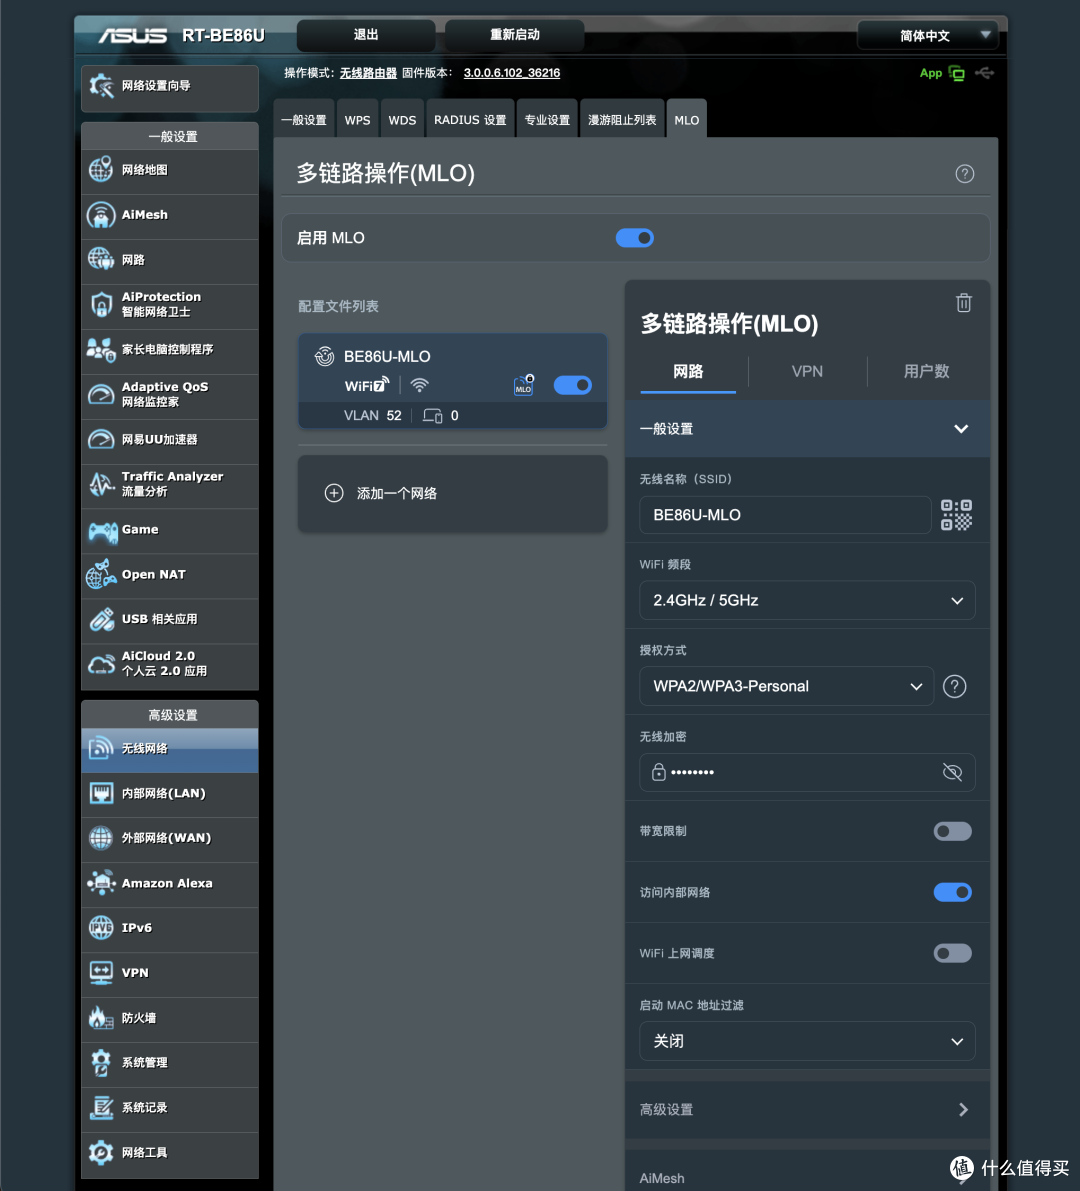The width and height of the screenshot is (1080, 1191).
Task: Open the 无线网络 sidebar item
Action: pos(170,749)
